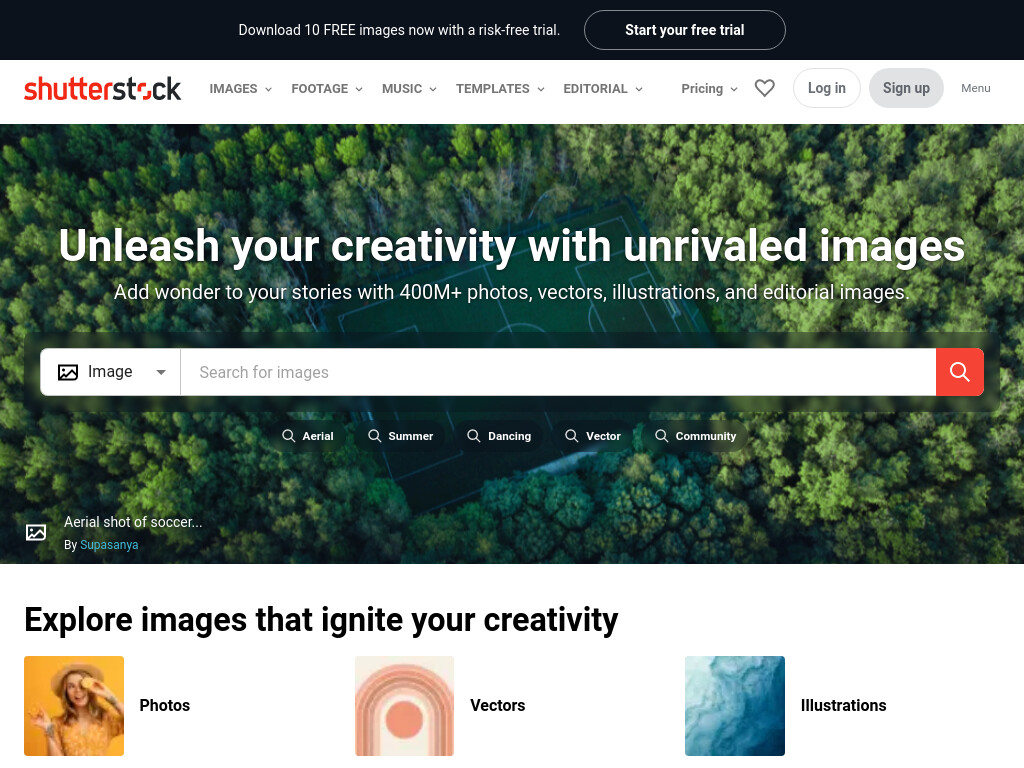
Task: Click Start your free trial button
Action: pos(684,30)
